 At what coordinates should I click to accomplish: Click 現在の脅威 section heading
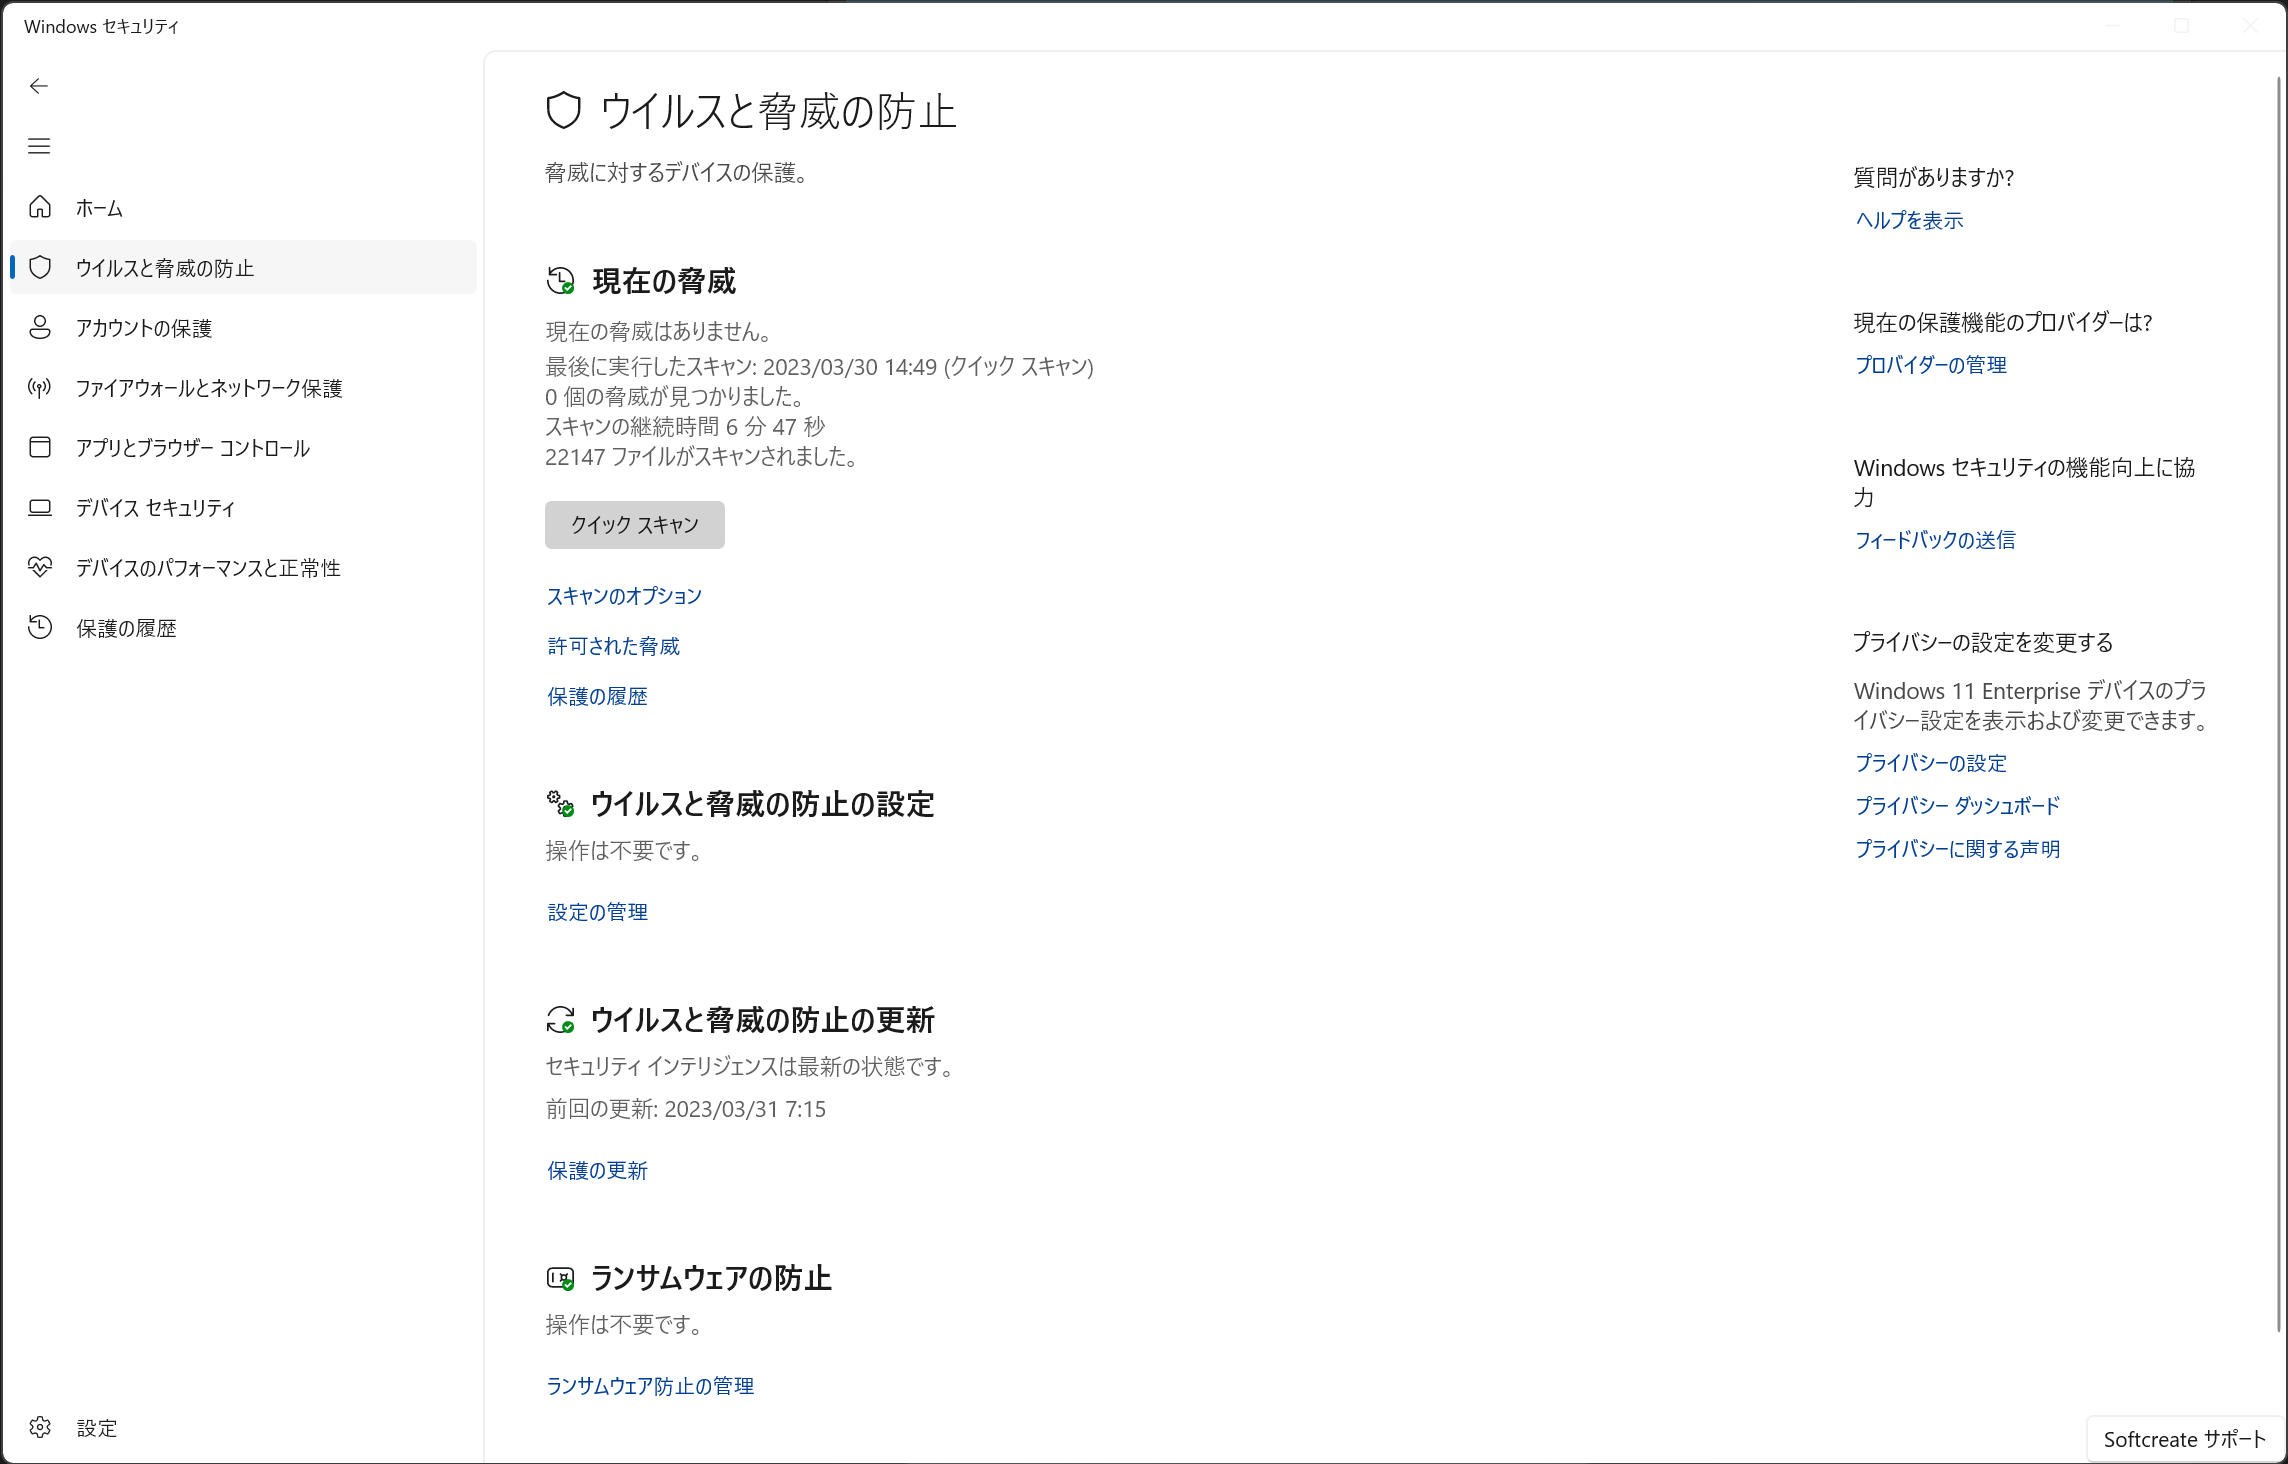coord(664,281)
